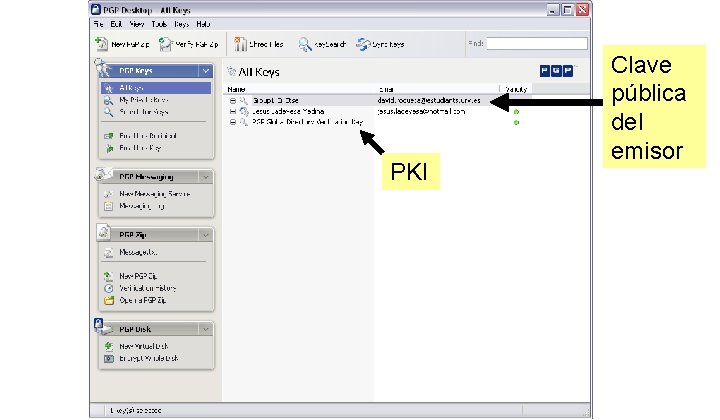Viewport: 720px width, 420px height.
Task: Click the PGP logo in All Keys header
Action: [x=556, y=71]
